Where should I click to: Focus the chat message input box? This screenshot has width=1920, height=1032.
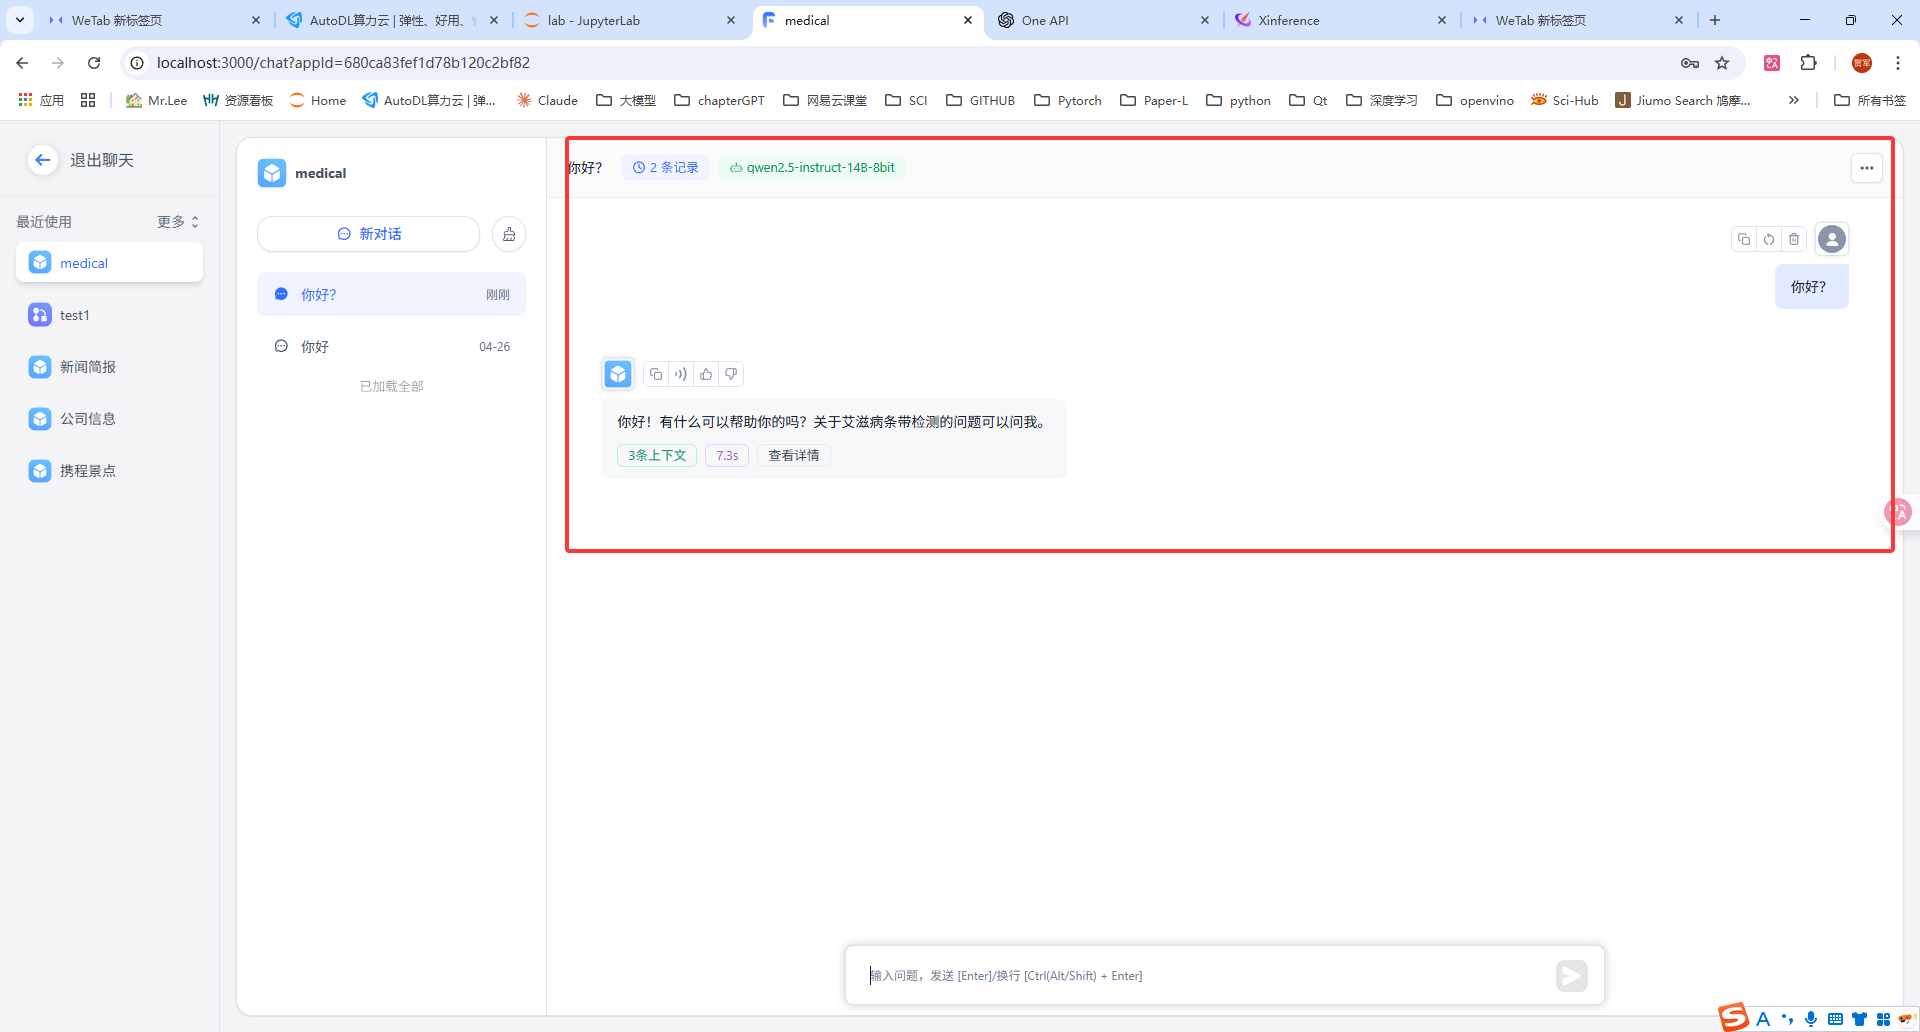click(x=1200, y=975)
